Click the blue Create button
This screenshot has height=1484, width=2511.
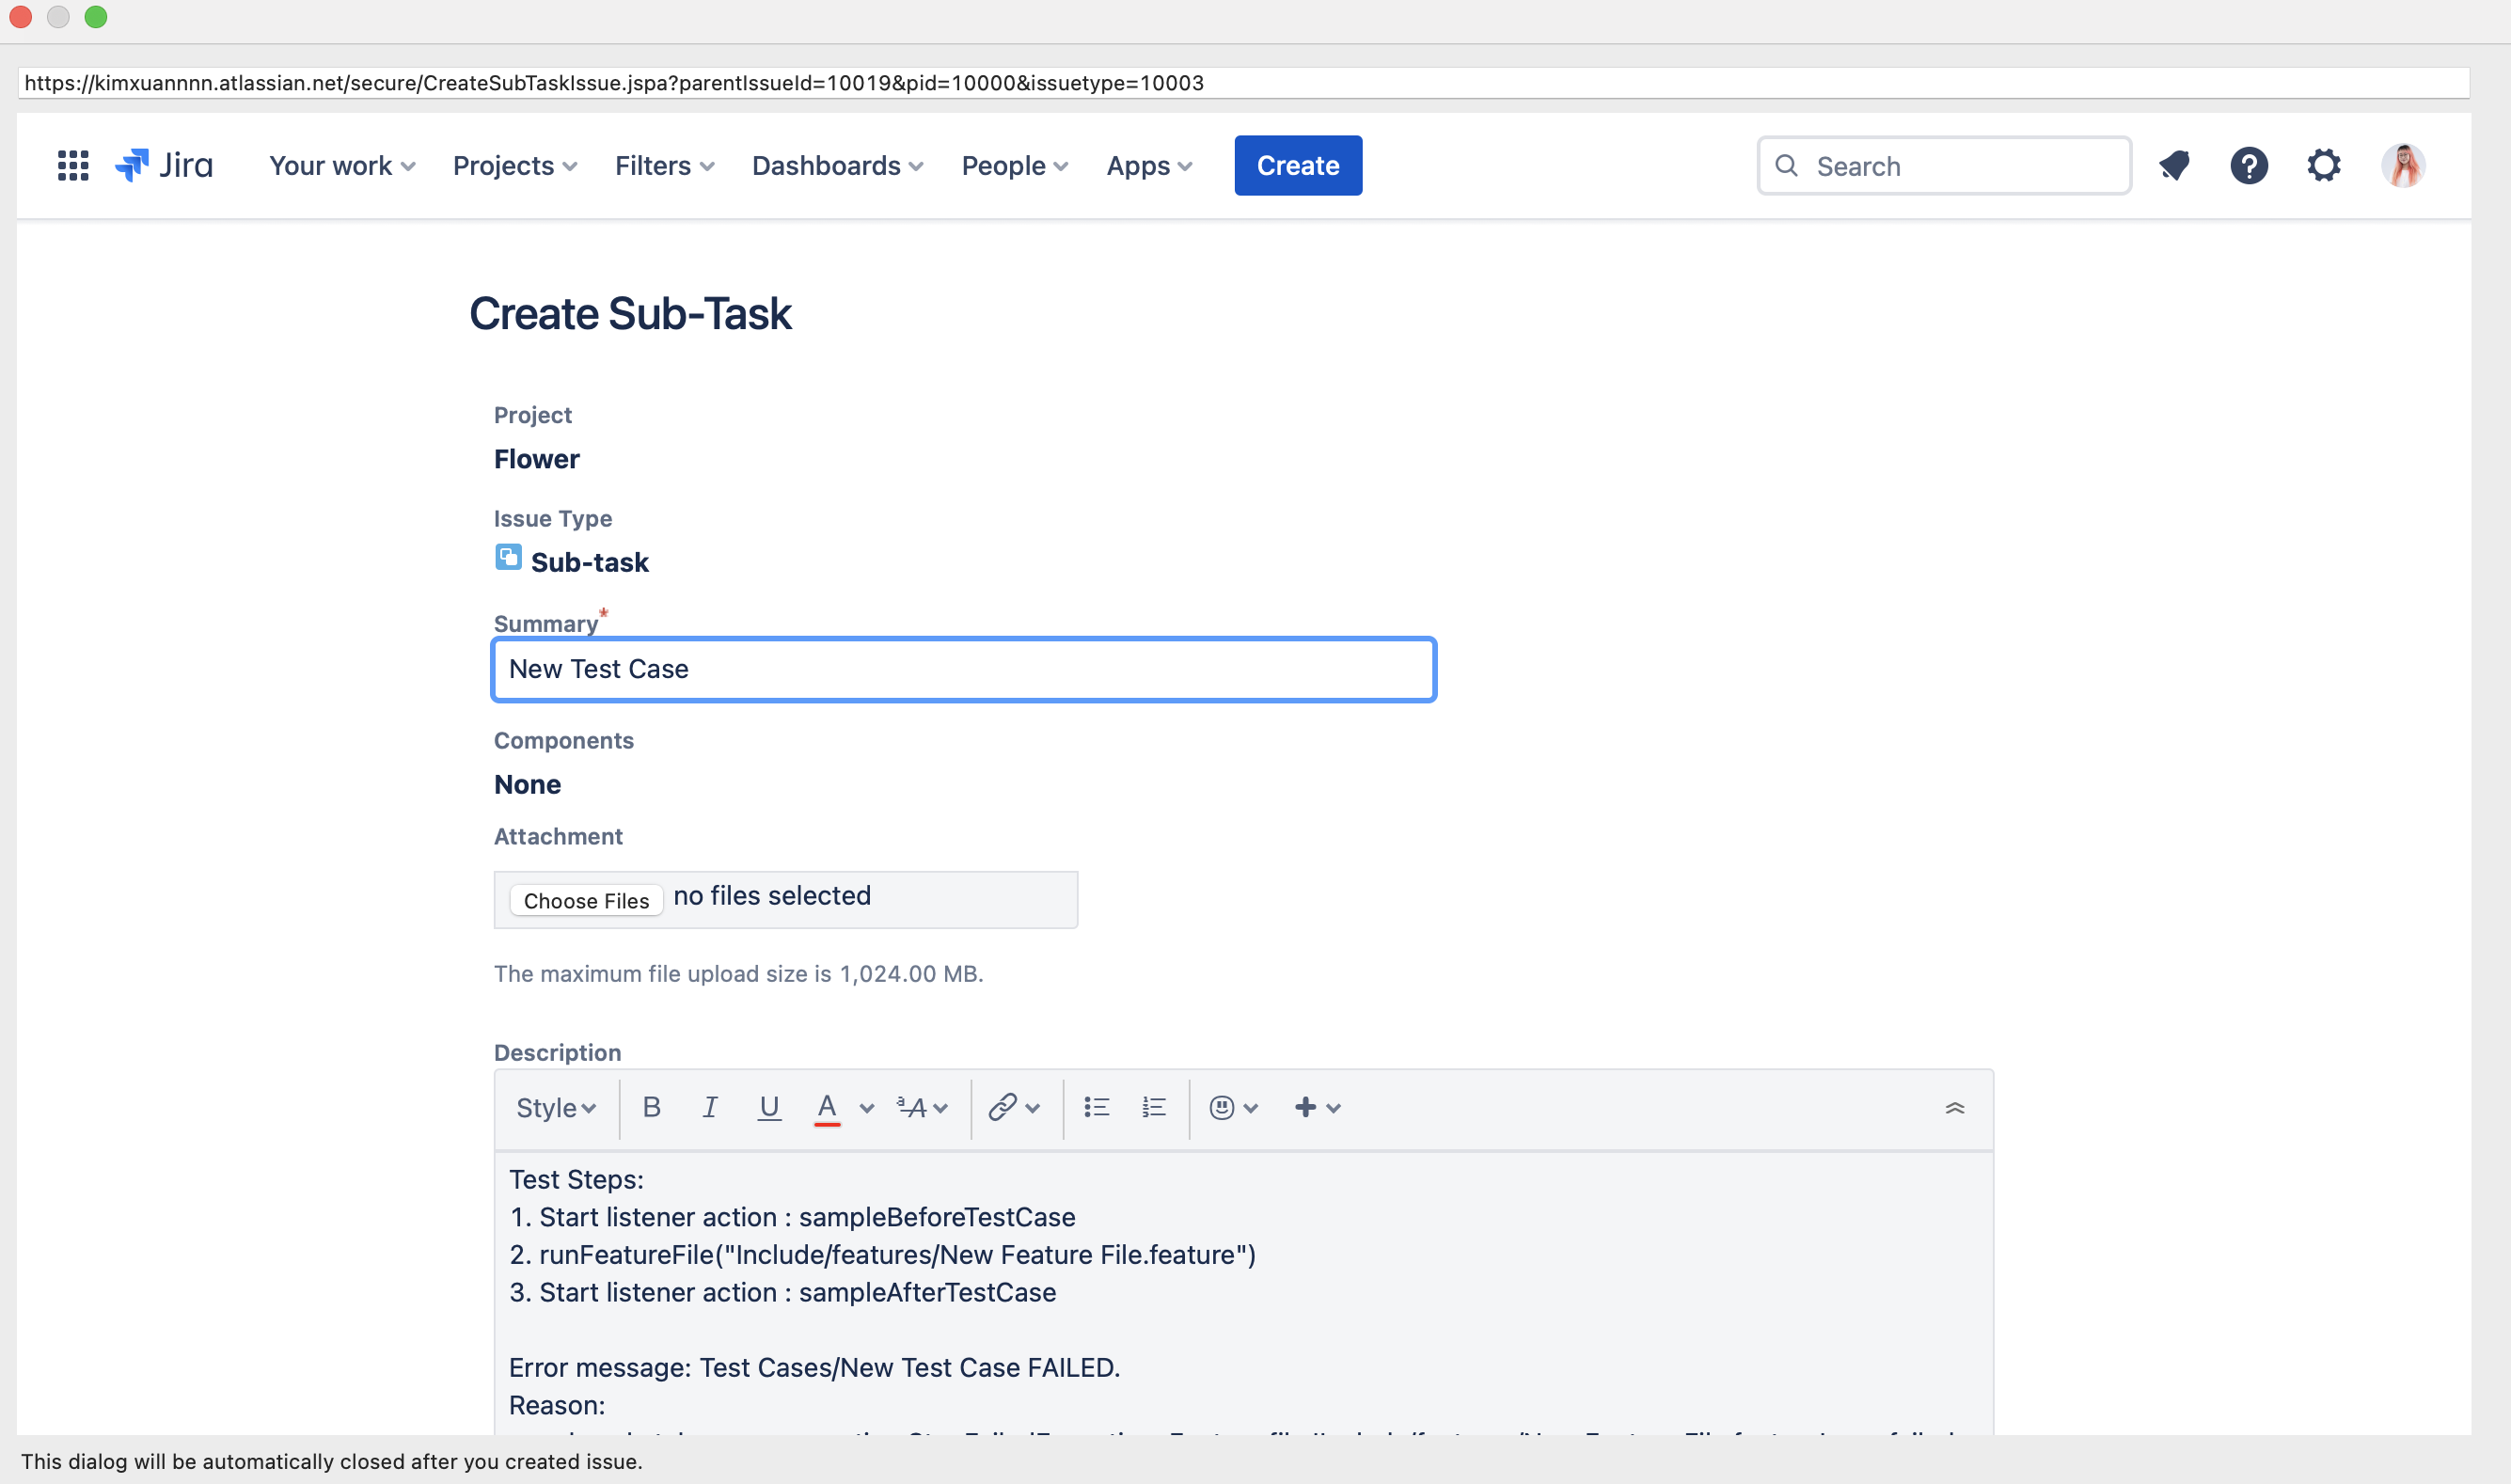[x=1297, y=166]
